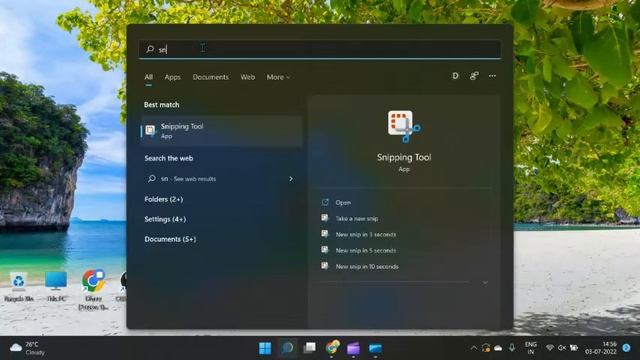This screenshot has width=640, height=360.
Task: Open the Wi-Fi network tray icon
Action: tap(550, 348)
